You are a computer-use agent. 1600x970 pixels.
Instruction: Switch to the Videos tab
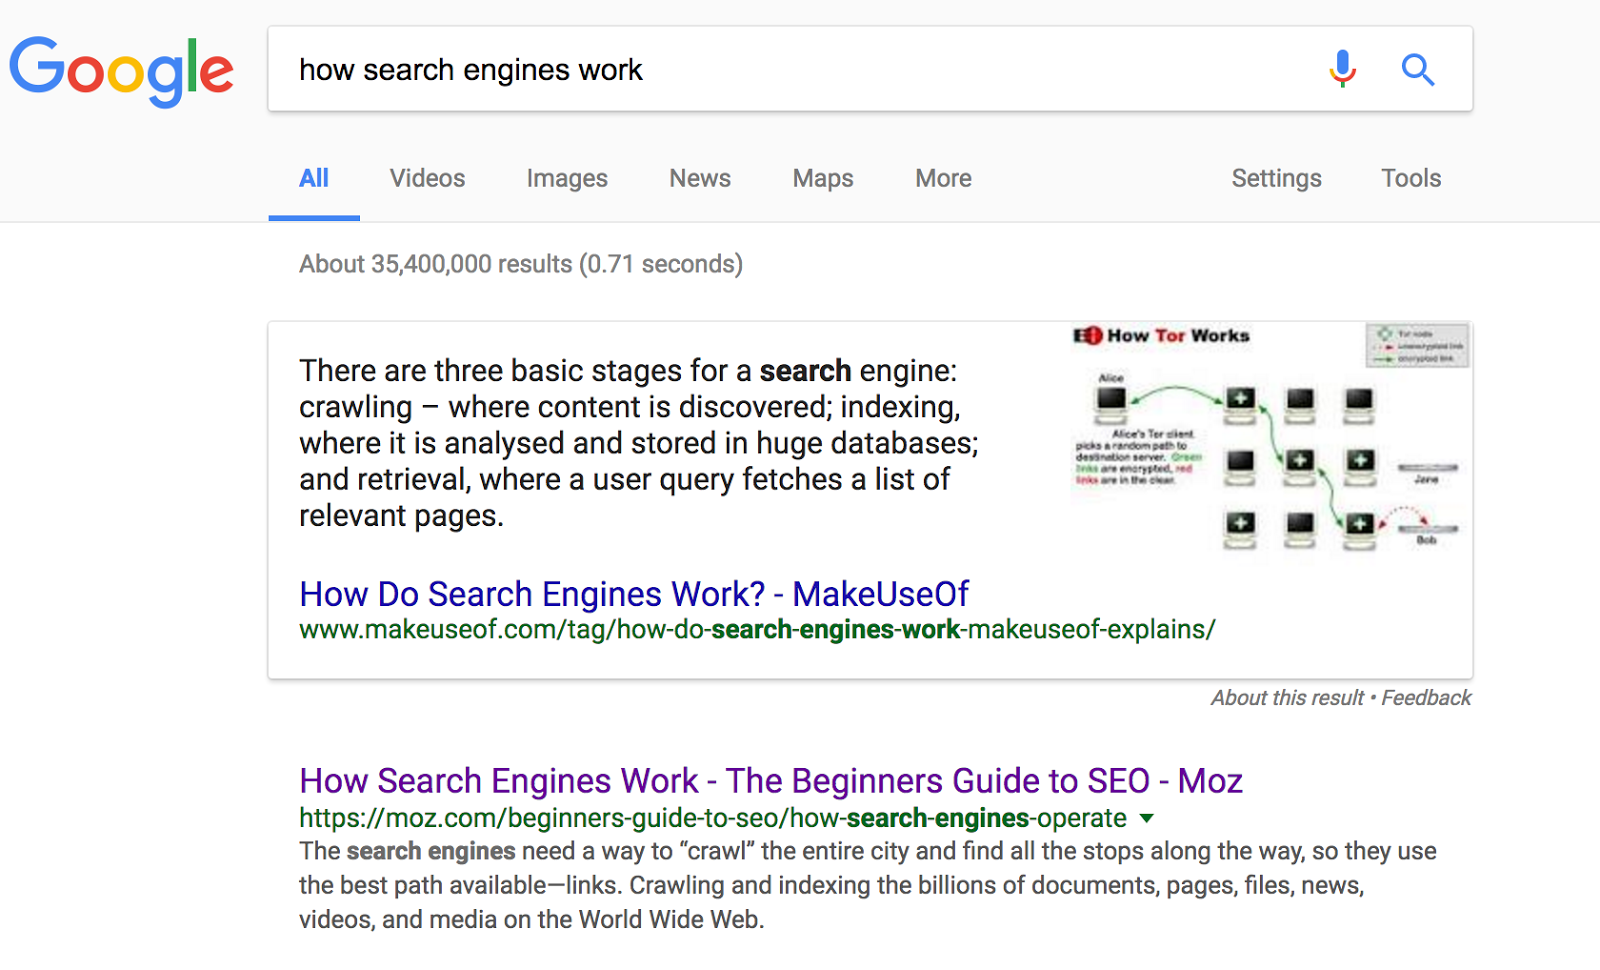(426, 178)
